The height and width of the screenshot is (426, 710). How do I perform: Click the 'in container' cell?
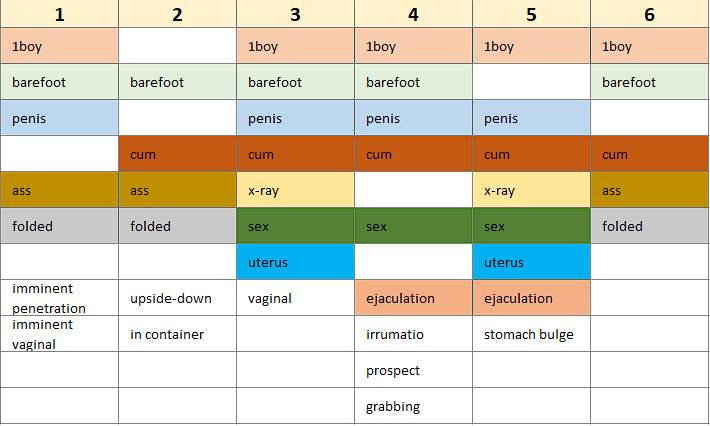point(177,334)
